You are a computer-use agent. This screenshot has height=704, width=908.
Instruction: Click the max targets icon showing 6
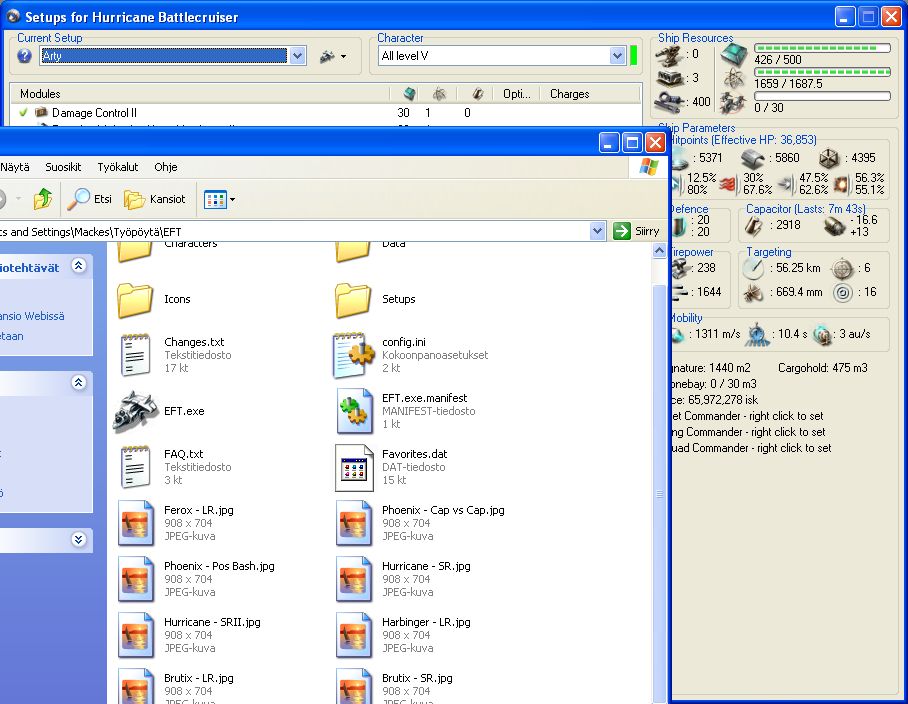tap(843, 269)
